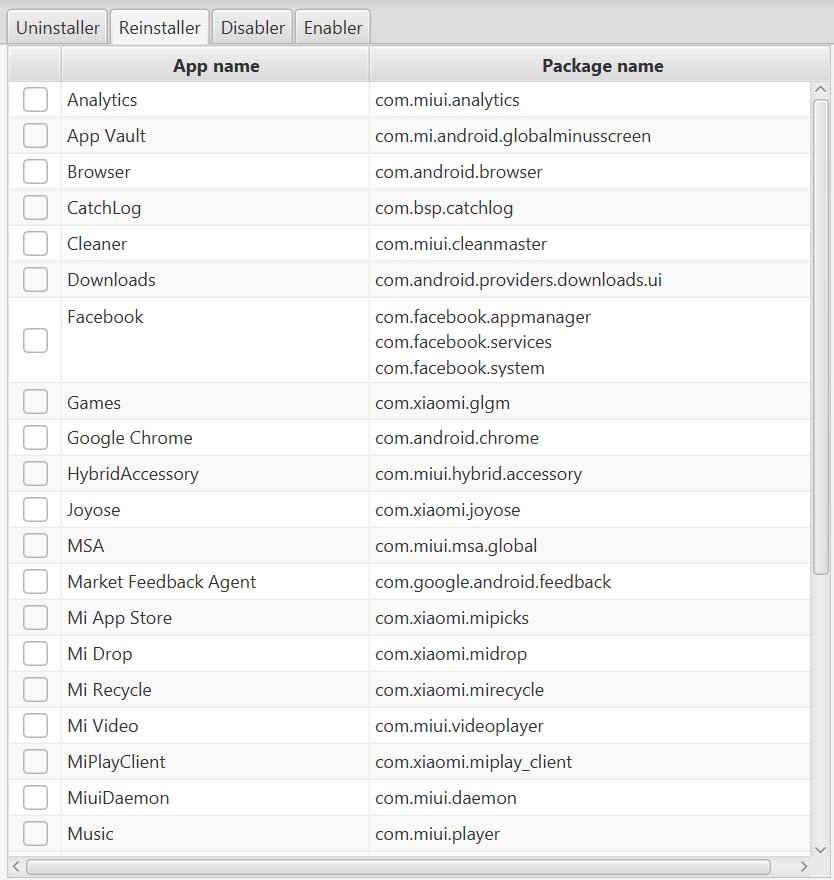
Task: Tick the Music checkbox
Action: point(35,833)
